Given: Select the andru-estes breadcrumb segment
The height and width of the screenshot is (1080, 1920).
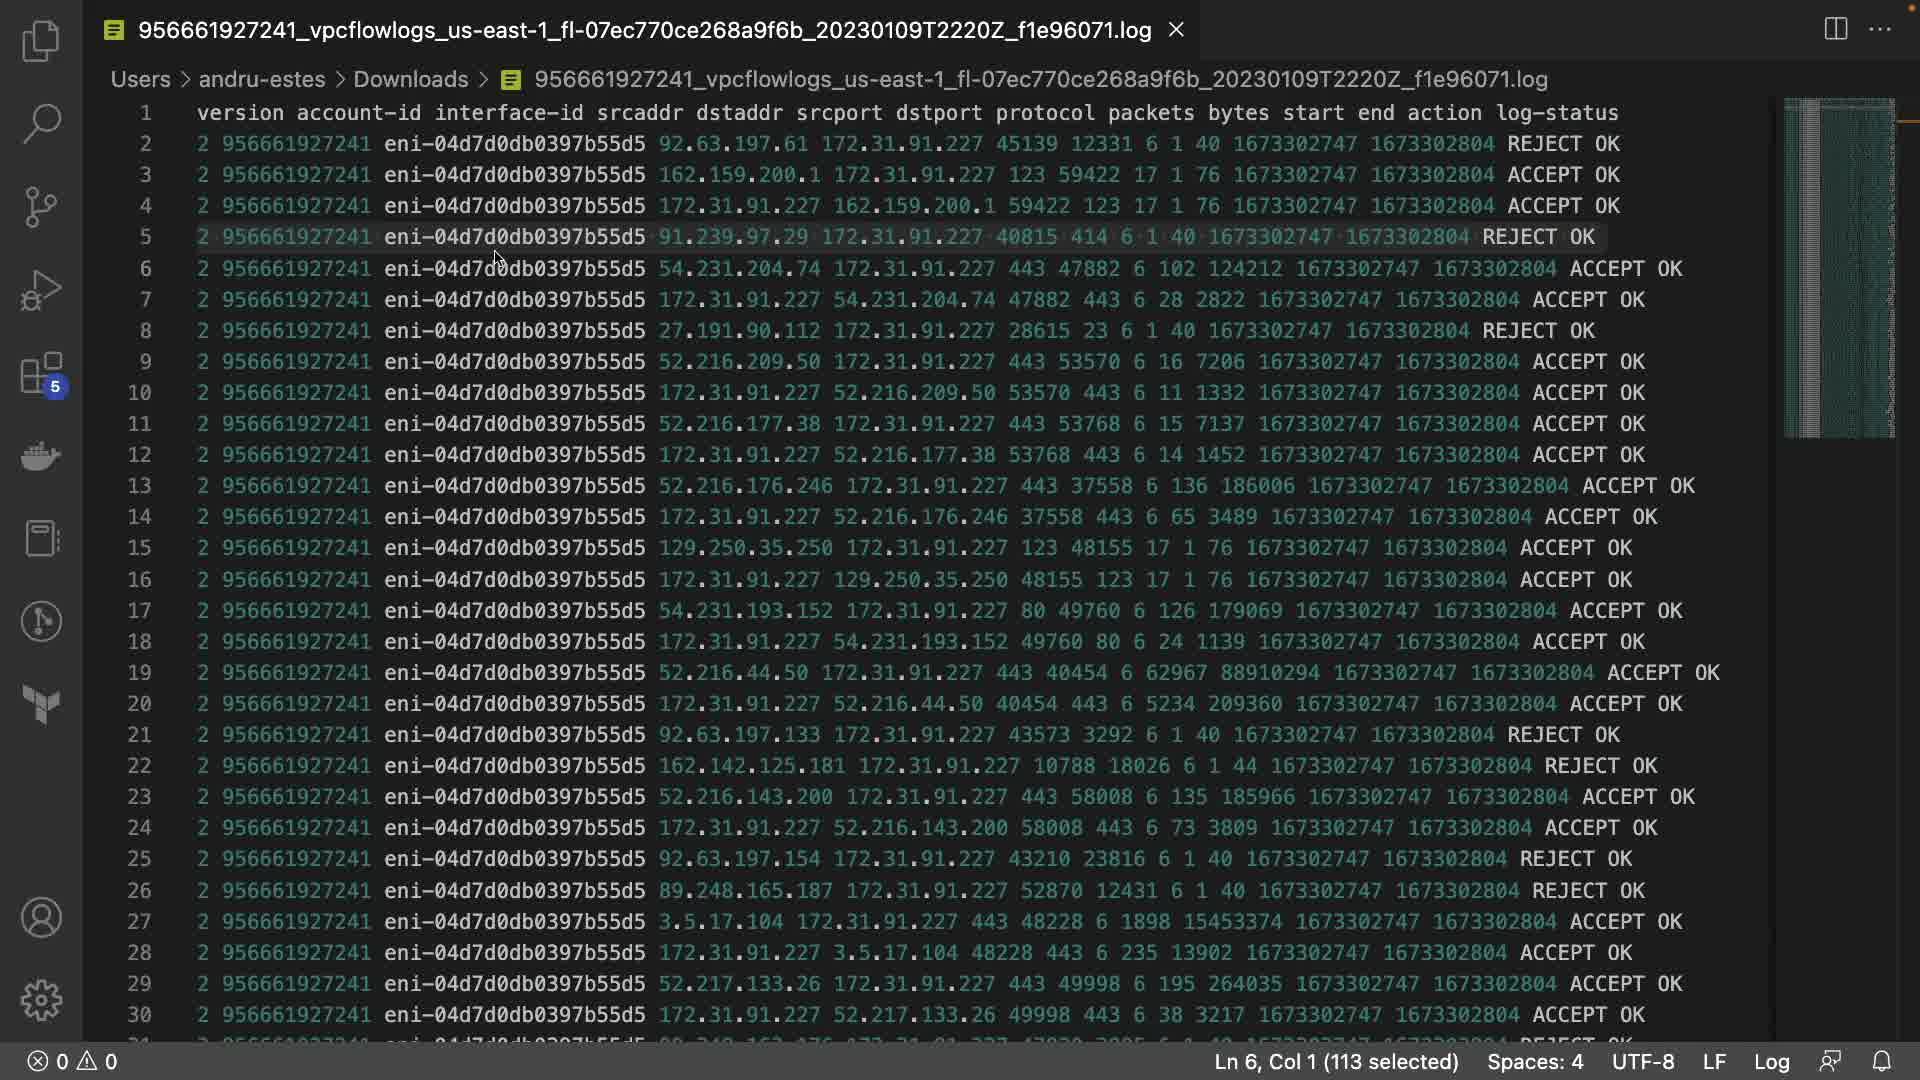Looking at the screenshot, I should (261, 79).
